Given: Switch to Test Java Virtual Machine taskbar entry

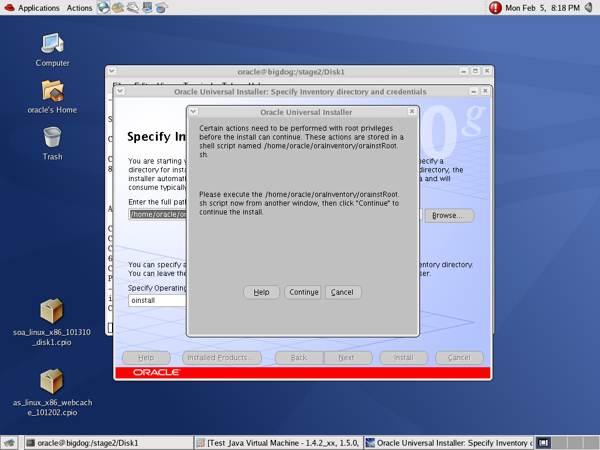Looking at the screenshot, I should click(x=277, y=443).
